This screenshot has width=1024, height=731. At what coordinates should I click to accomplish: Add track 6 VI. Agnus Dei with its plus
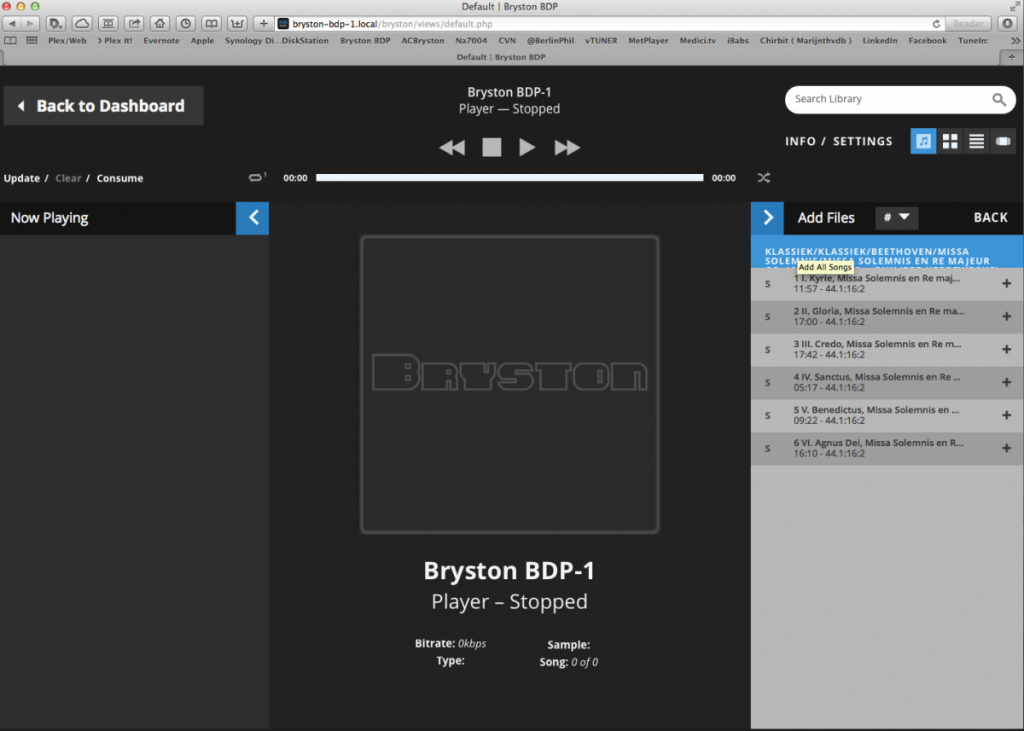pos(1006,448)
